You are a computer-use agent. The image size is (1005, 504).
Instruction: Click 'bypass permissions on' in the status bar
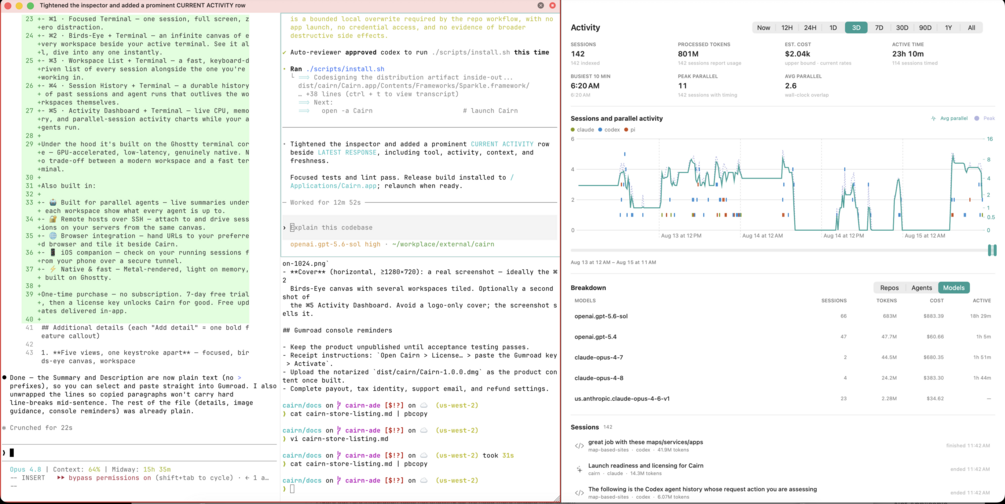[x=108, y=478]
